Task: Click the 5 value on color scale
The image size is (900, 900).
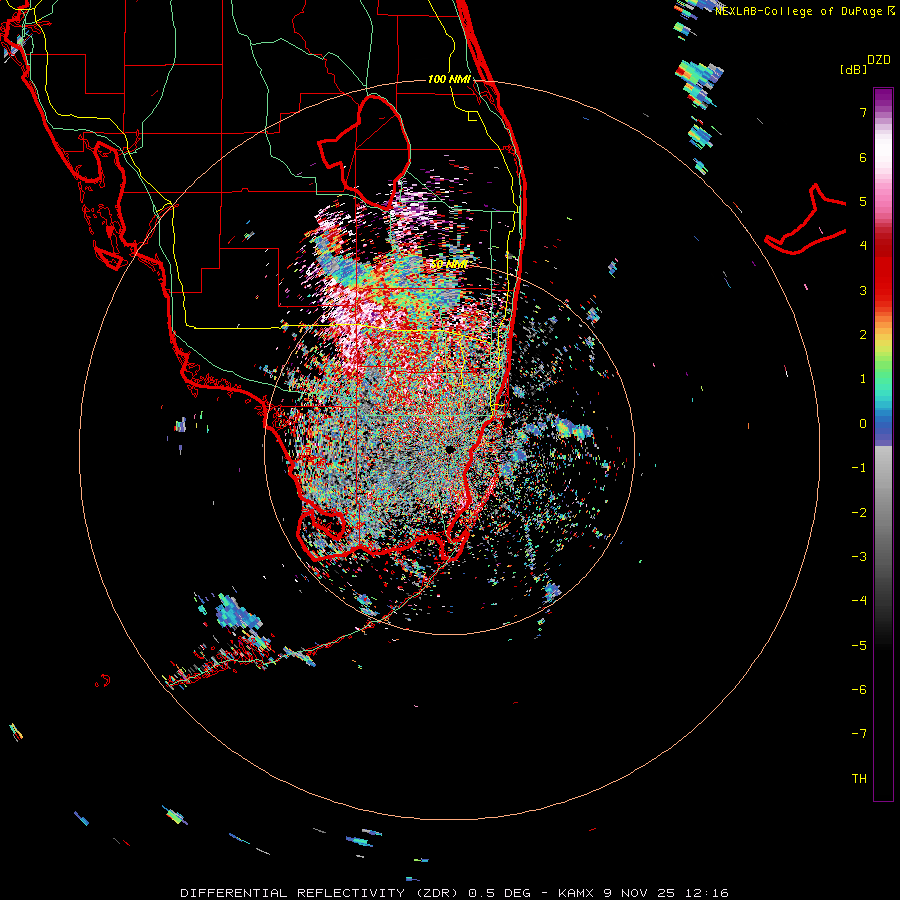Action: click(863, 201)
